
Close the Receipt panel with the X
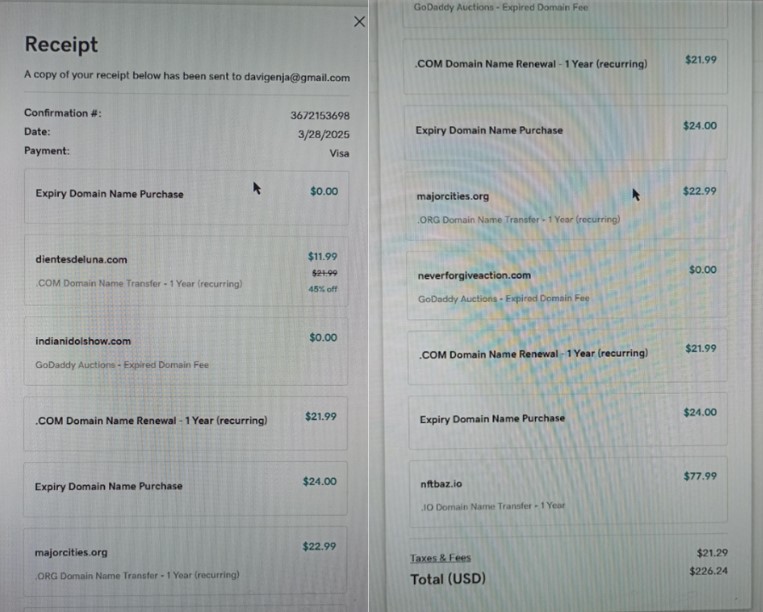pyautogui.click(x=359, y=22)
